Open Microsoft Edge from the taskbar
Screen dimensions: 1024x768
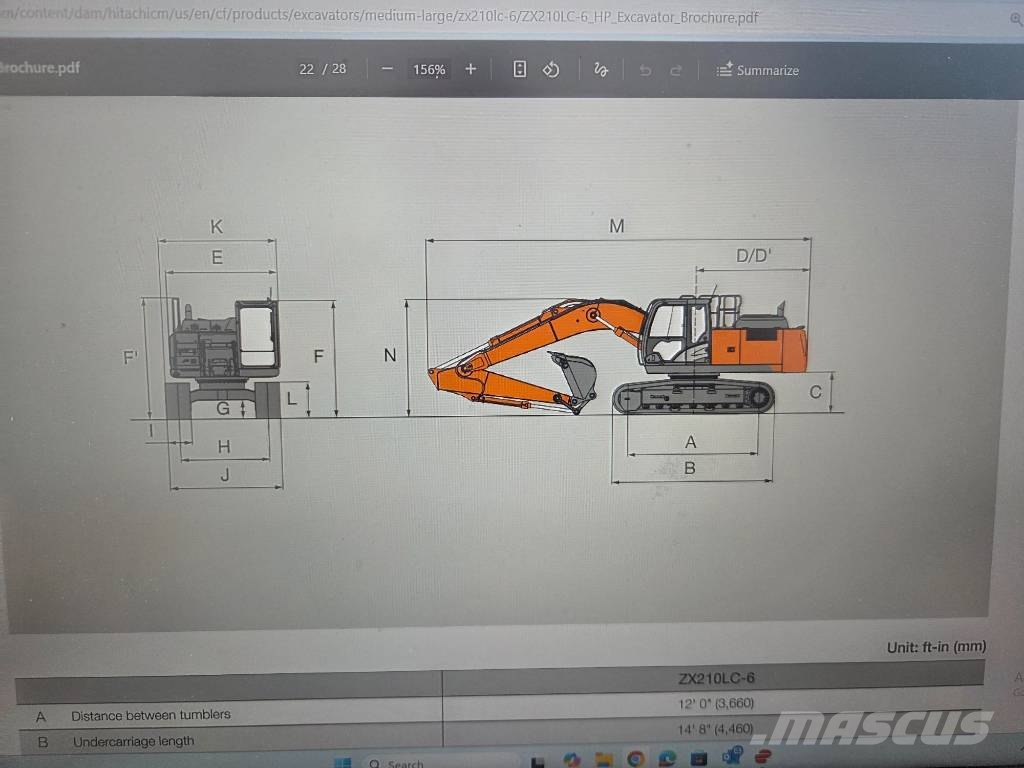tap(667, 760)
